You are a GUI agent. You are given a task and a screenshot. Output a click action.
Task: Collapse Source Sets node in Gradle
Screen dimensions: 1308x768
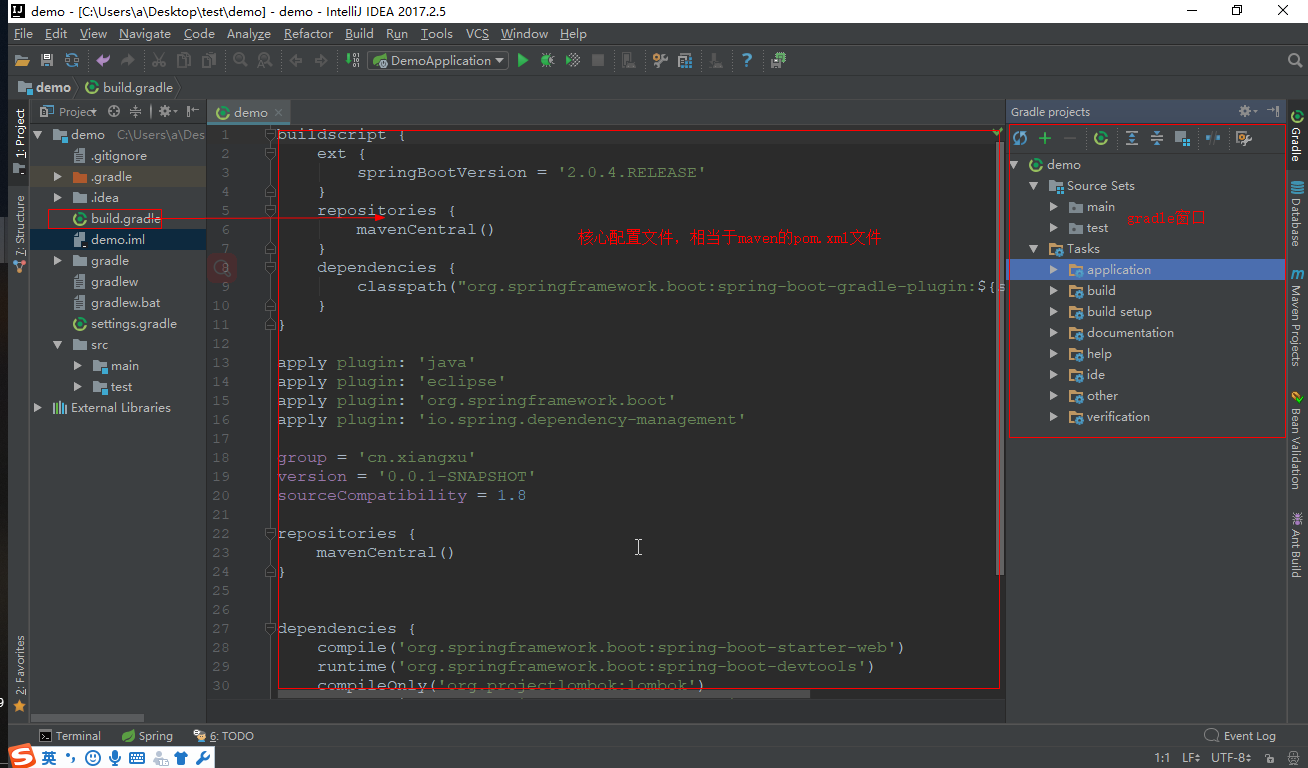1034,186
